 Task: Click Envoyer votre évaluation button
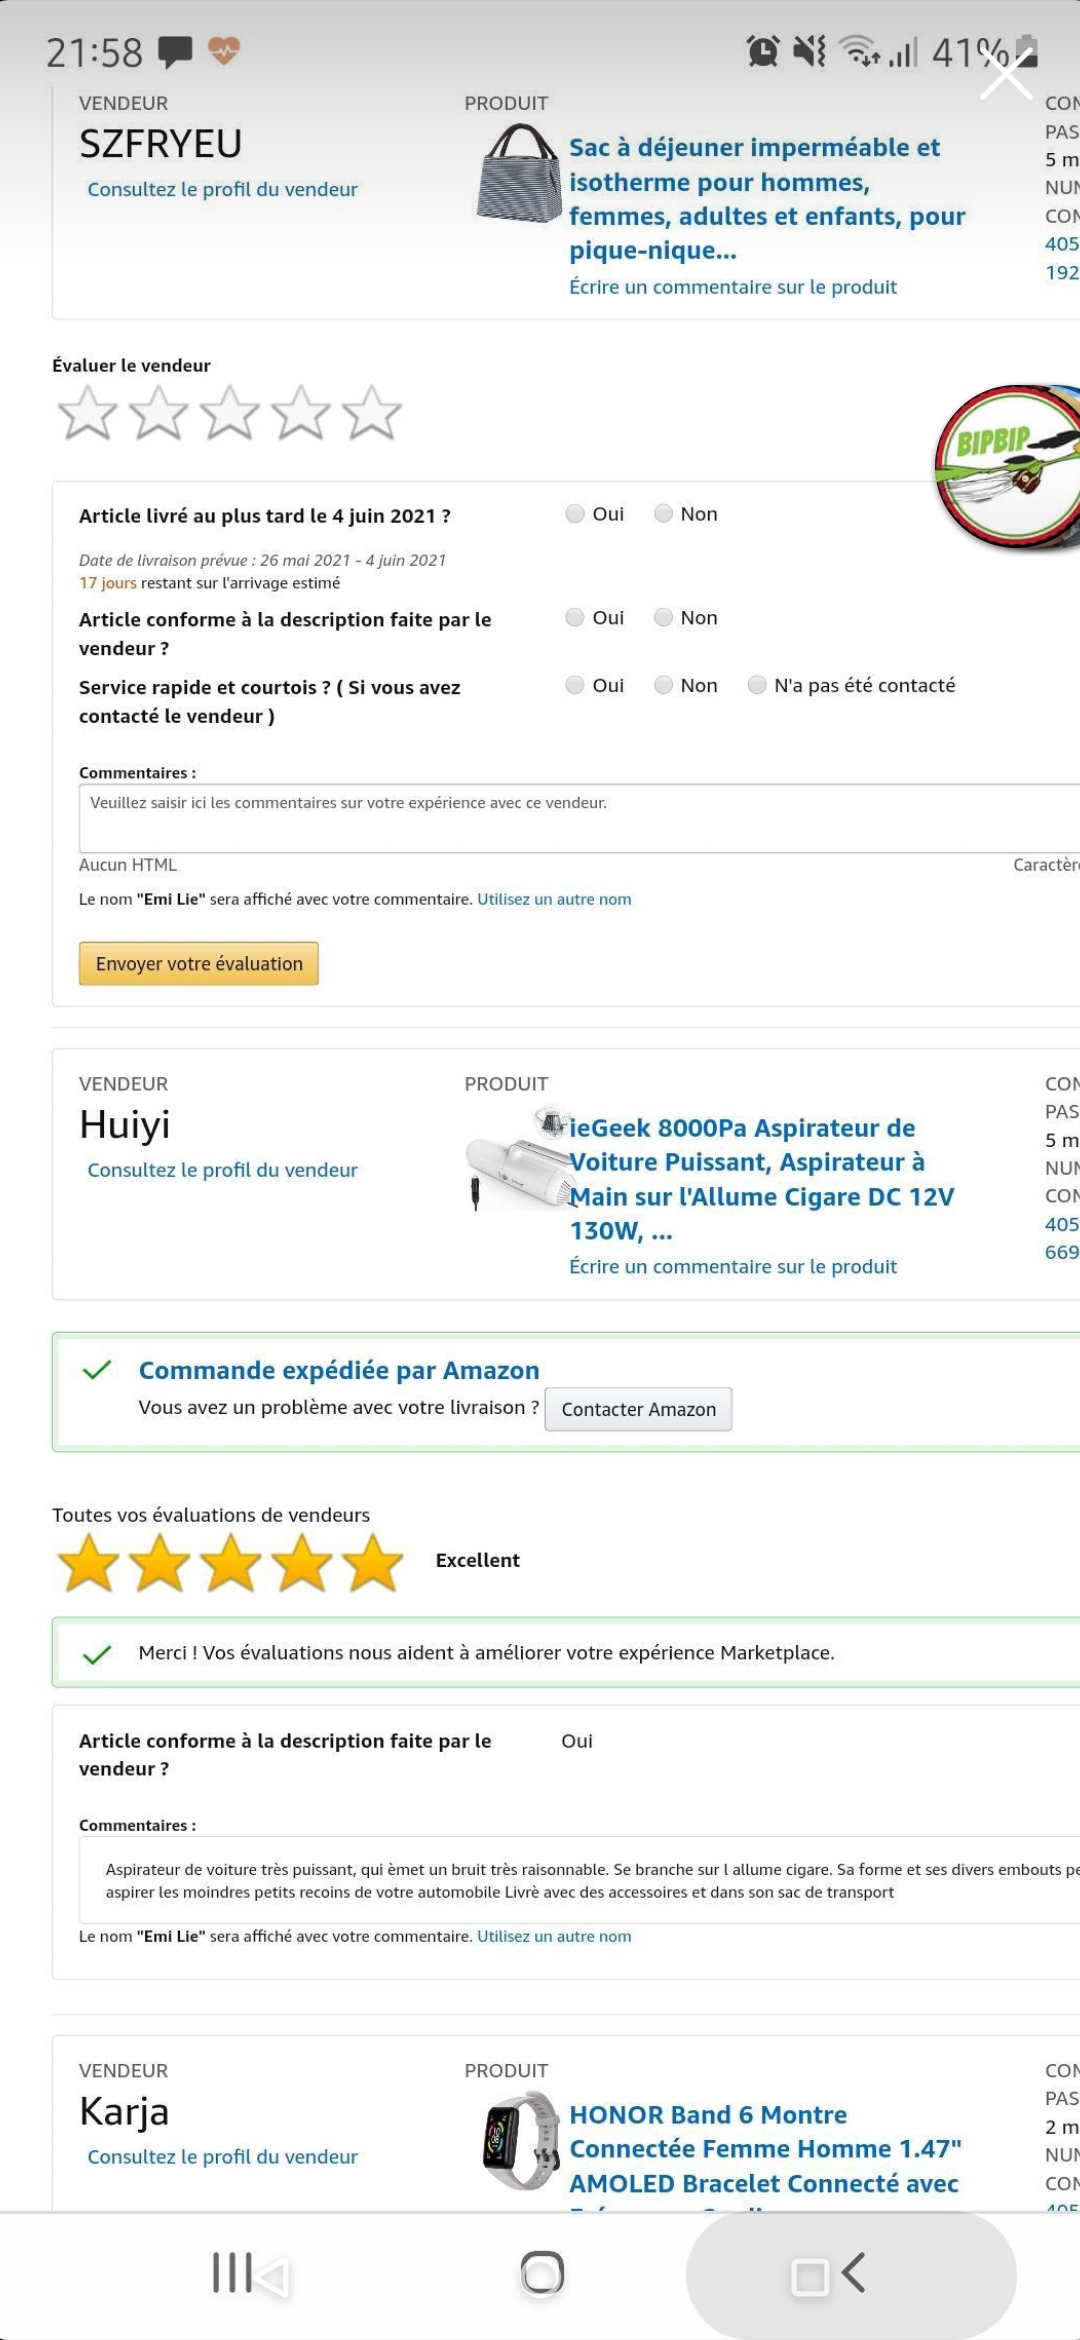198,964
